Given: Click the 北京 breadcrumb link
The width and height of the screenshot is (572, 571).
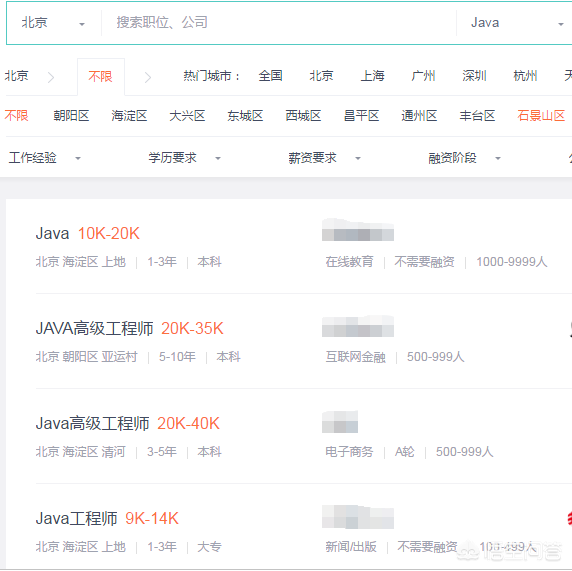Looking at the screenshot, I should click(16, 76).
